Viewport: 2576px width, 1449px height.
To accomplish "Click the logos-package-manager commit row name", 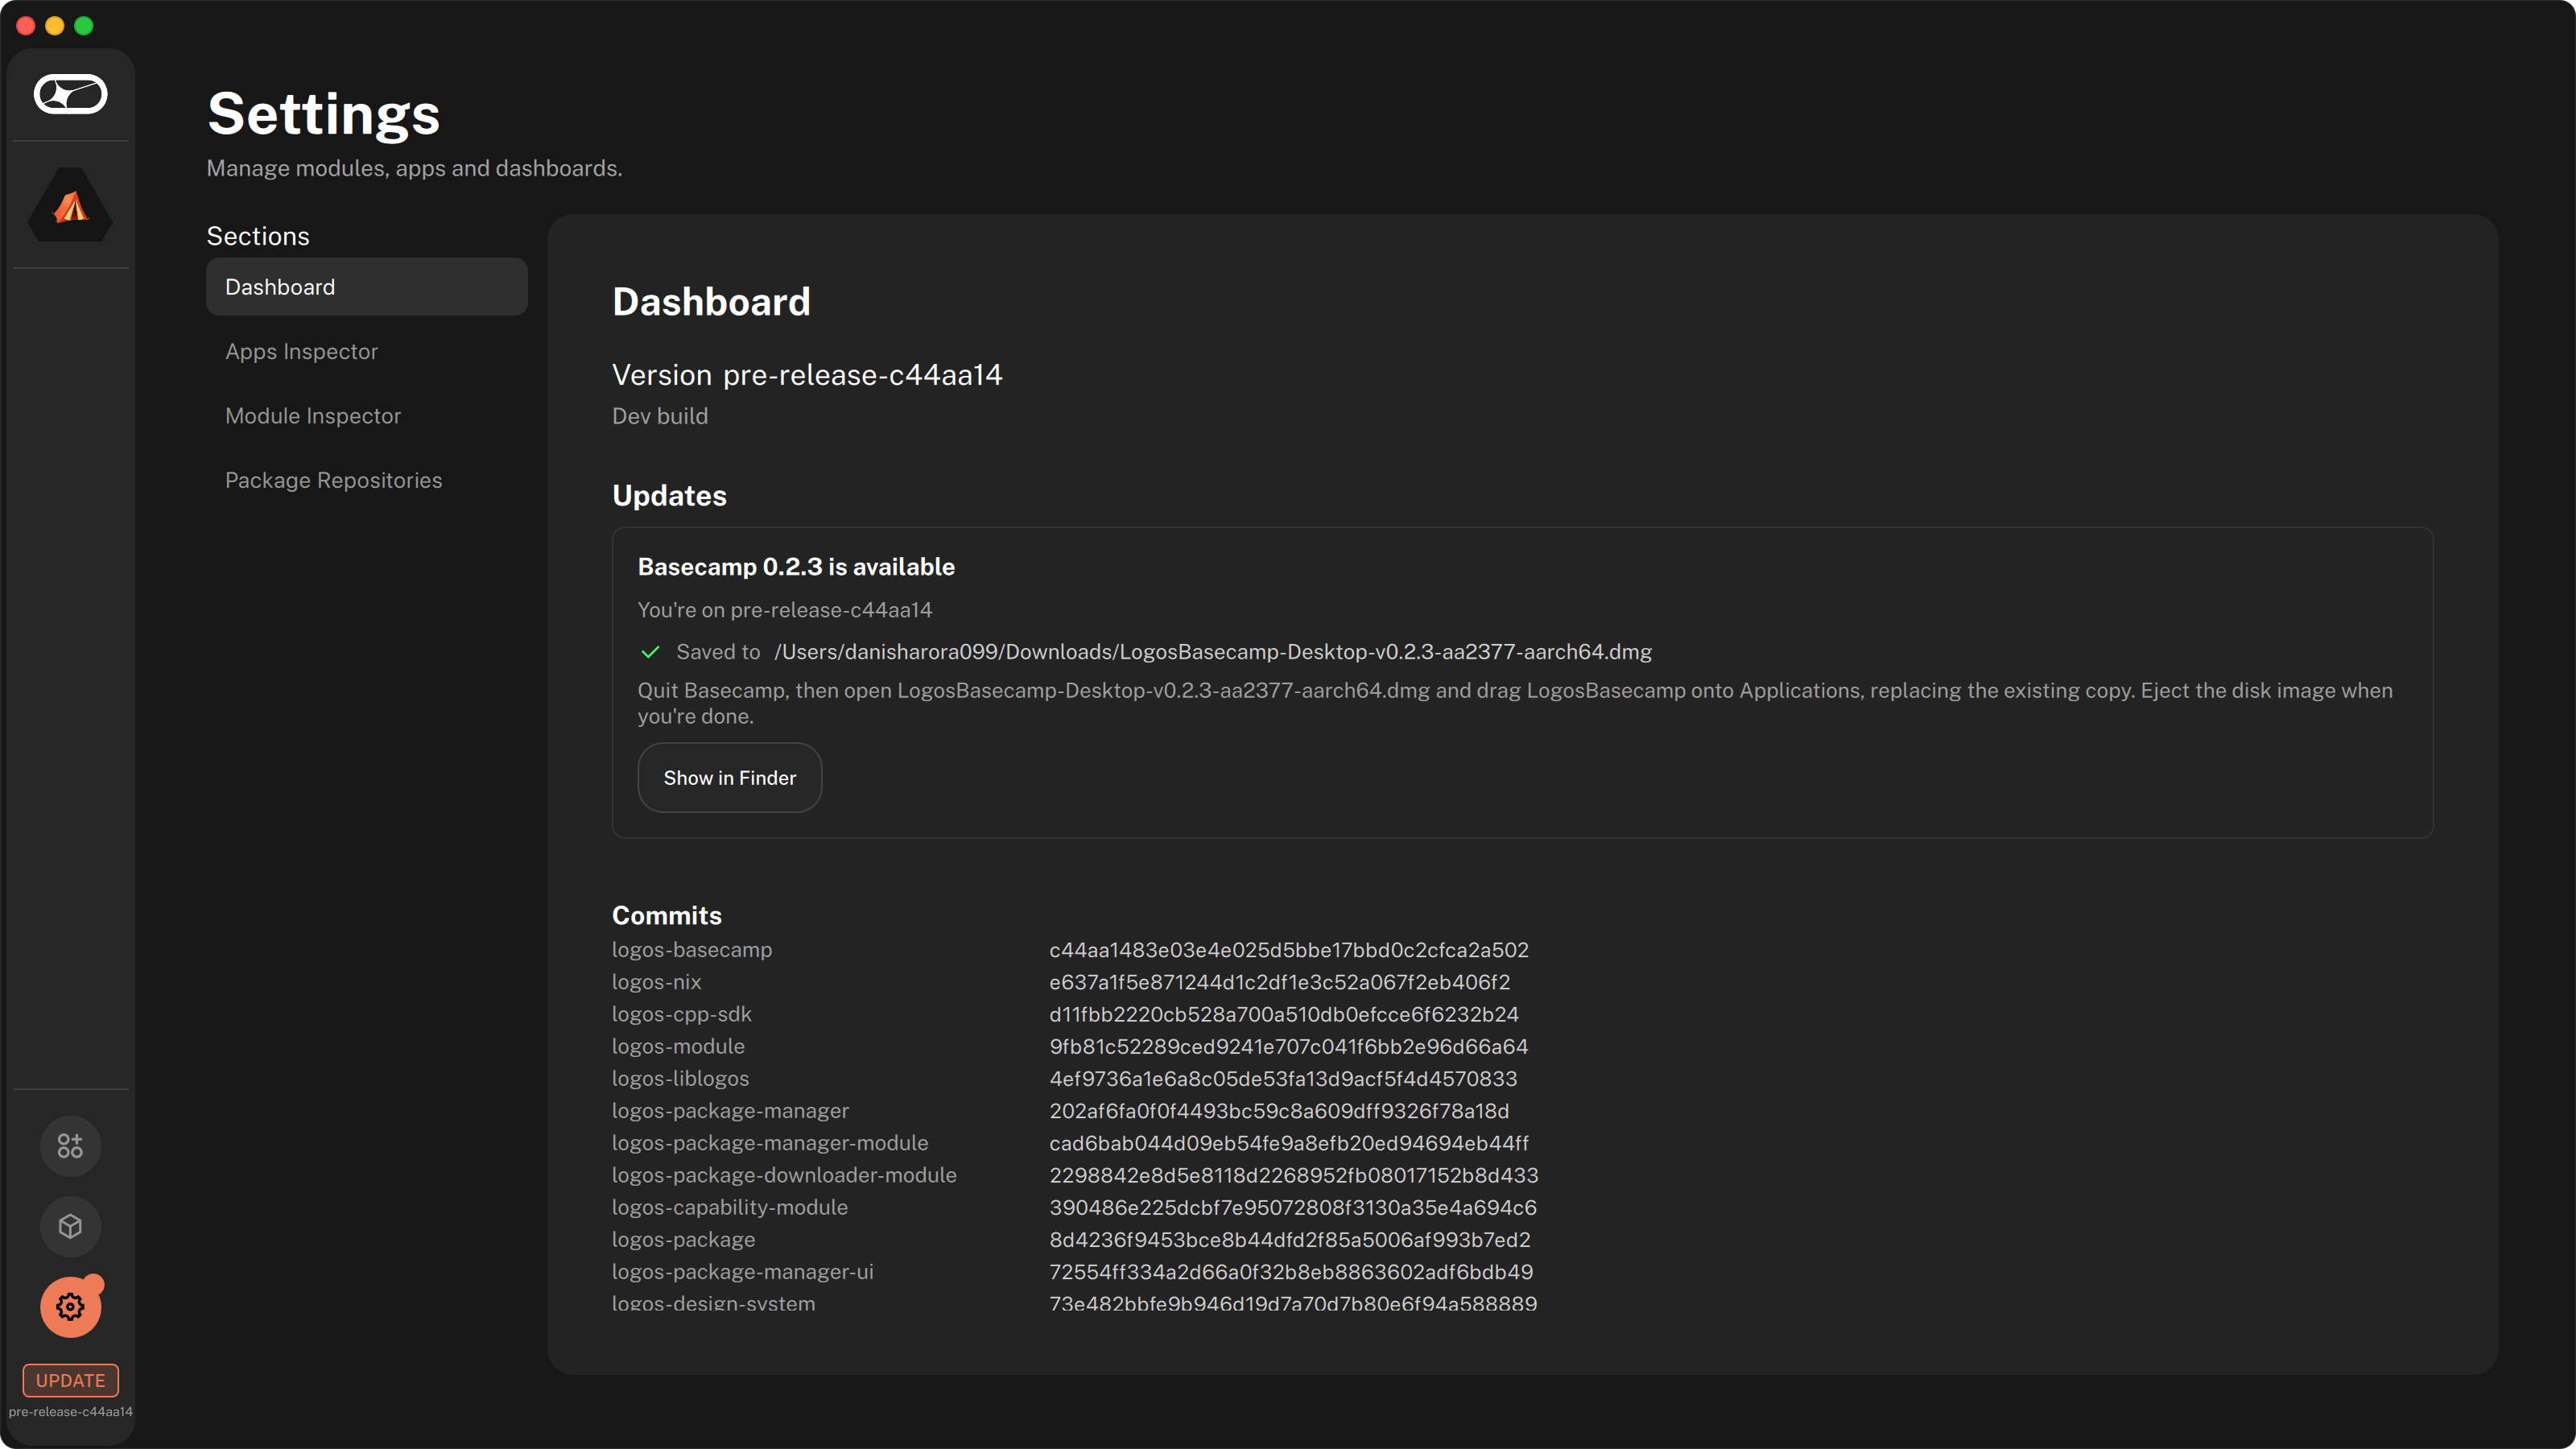I will (x=730, y=1111).
